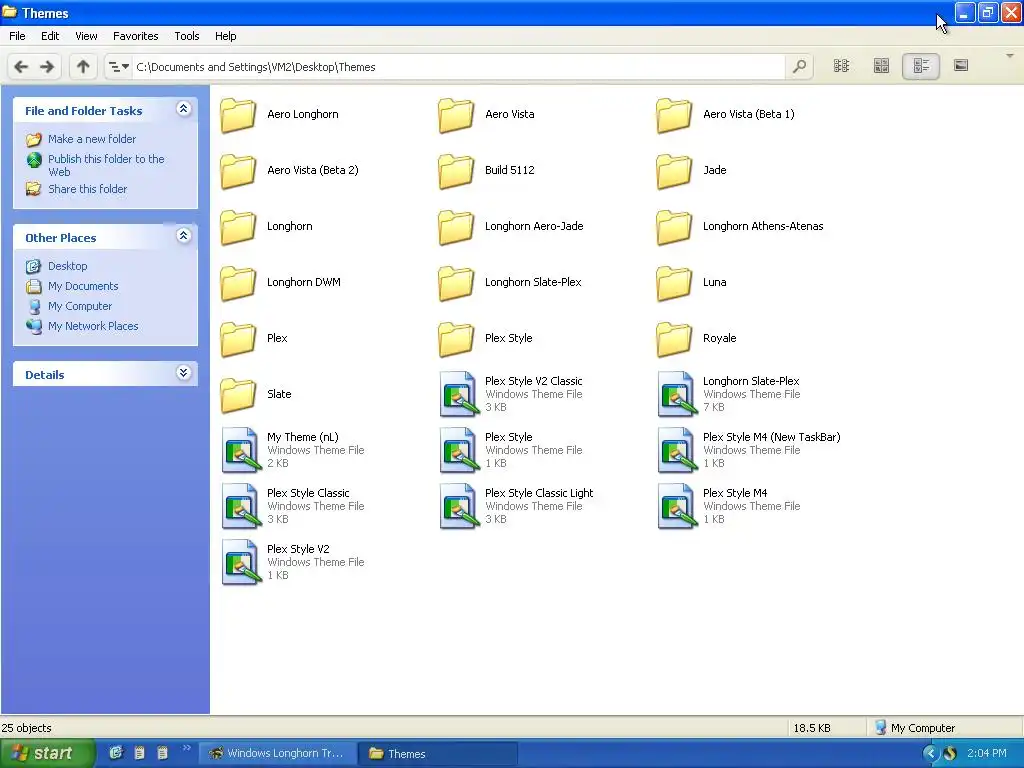Screen dimensions: 1024x768
Task: Select the Plex Style Classic theme file
Action: [293, 506]
